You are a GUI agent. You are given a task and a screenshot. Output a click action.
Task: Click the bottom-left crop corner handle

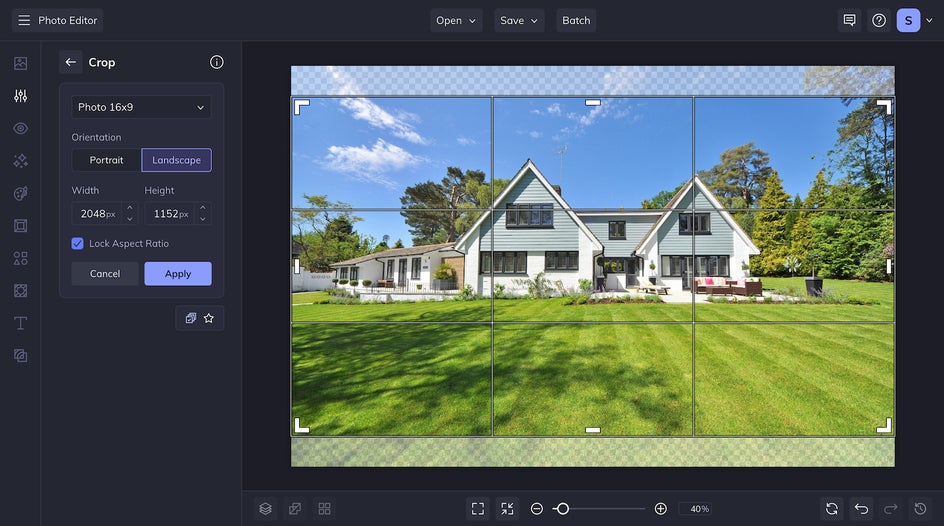pos(301,425)
